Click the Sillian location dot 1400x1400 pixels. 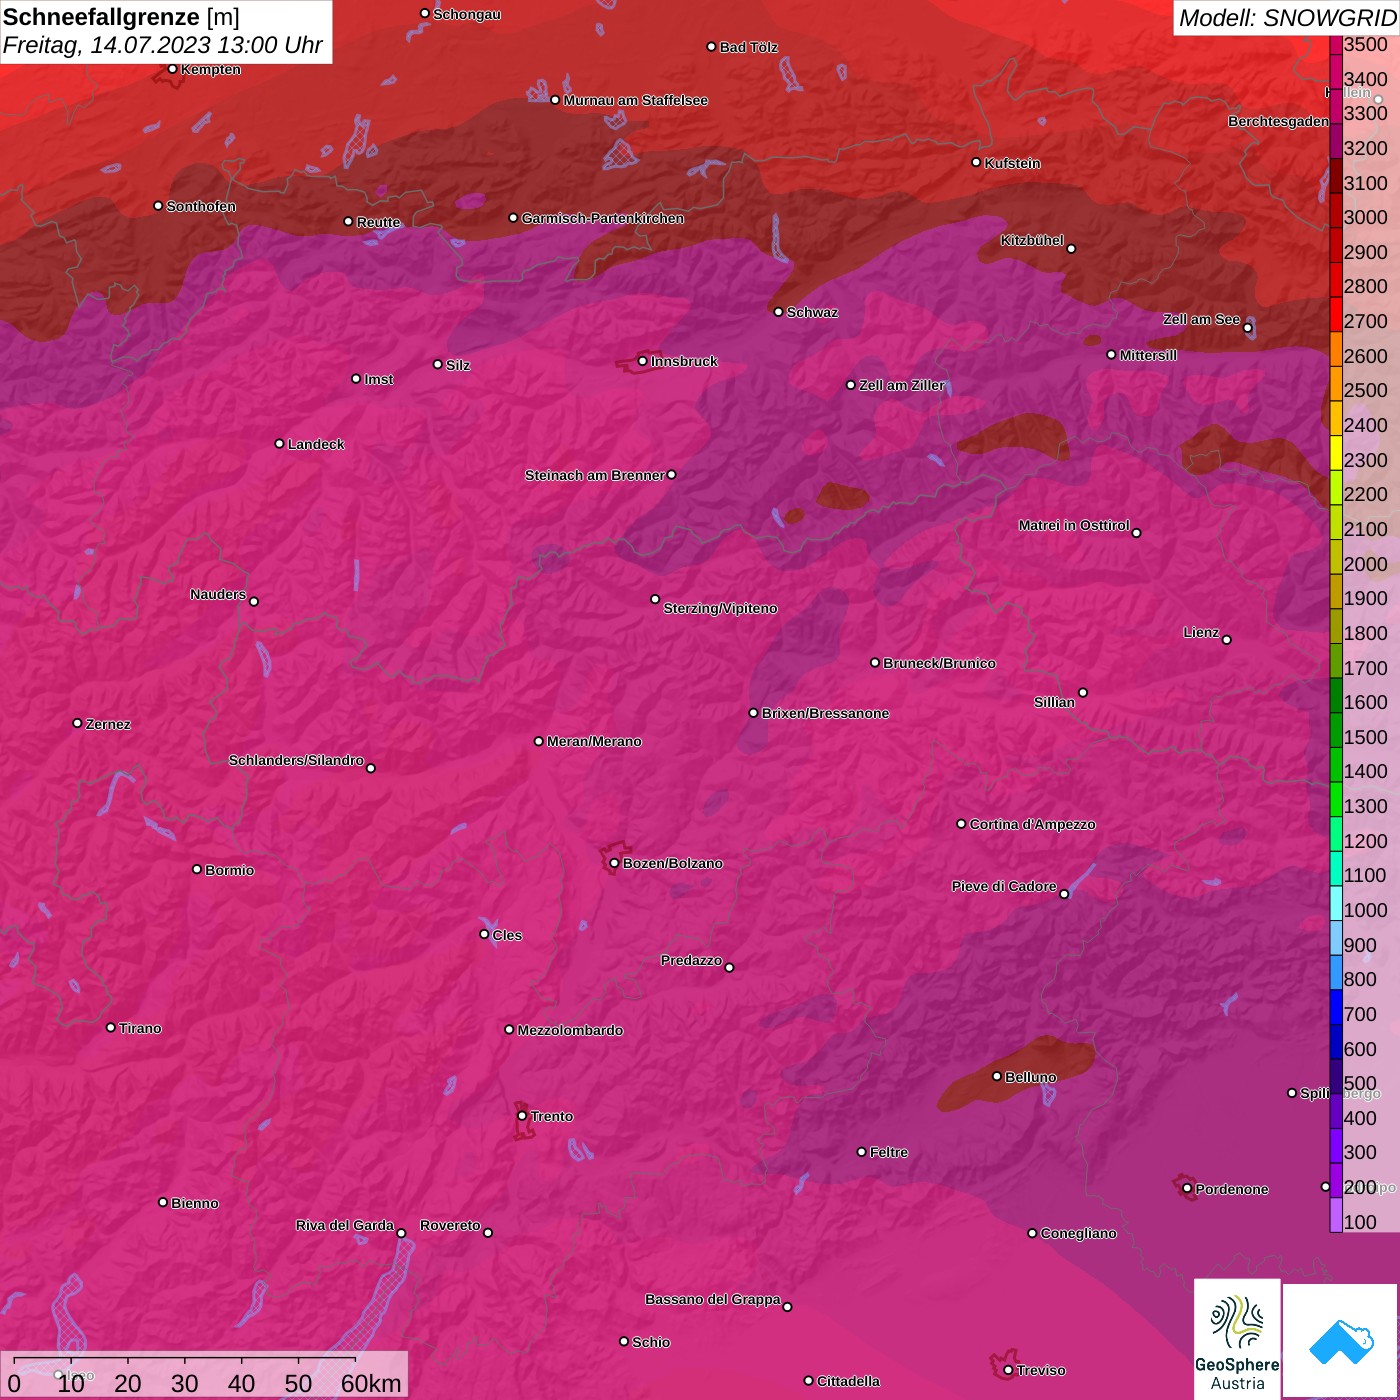[1083, 692]
